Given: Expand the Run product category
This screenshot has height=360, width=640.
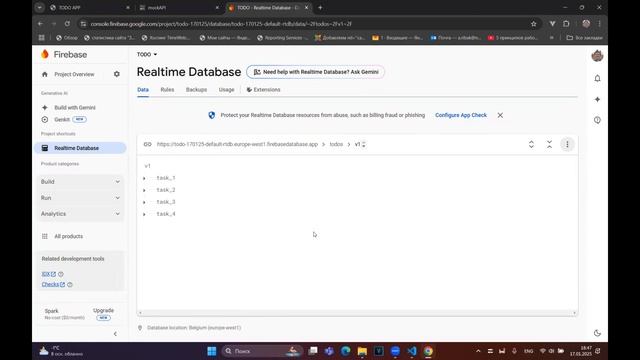Looking at the screenshot, I should [80, 198].
